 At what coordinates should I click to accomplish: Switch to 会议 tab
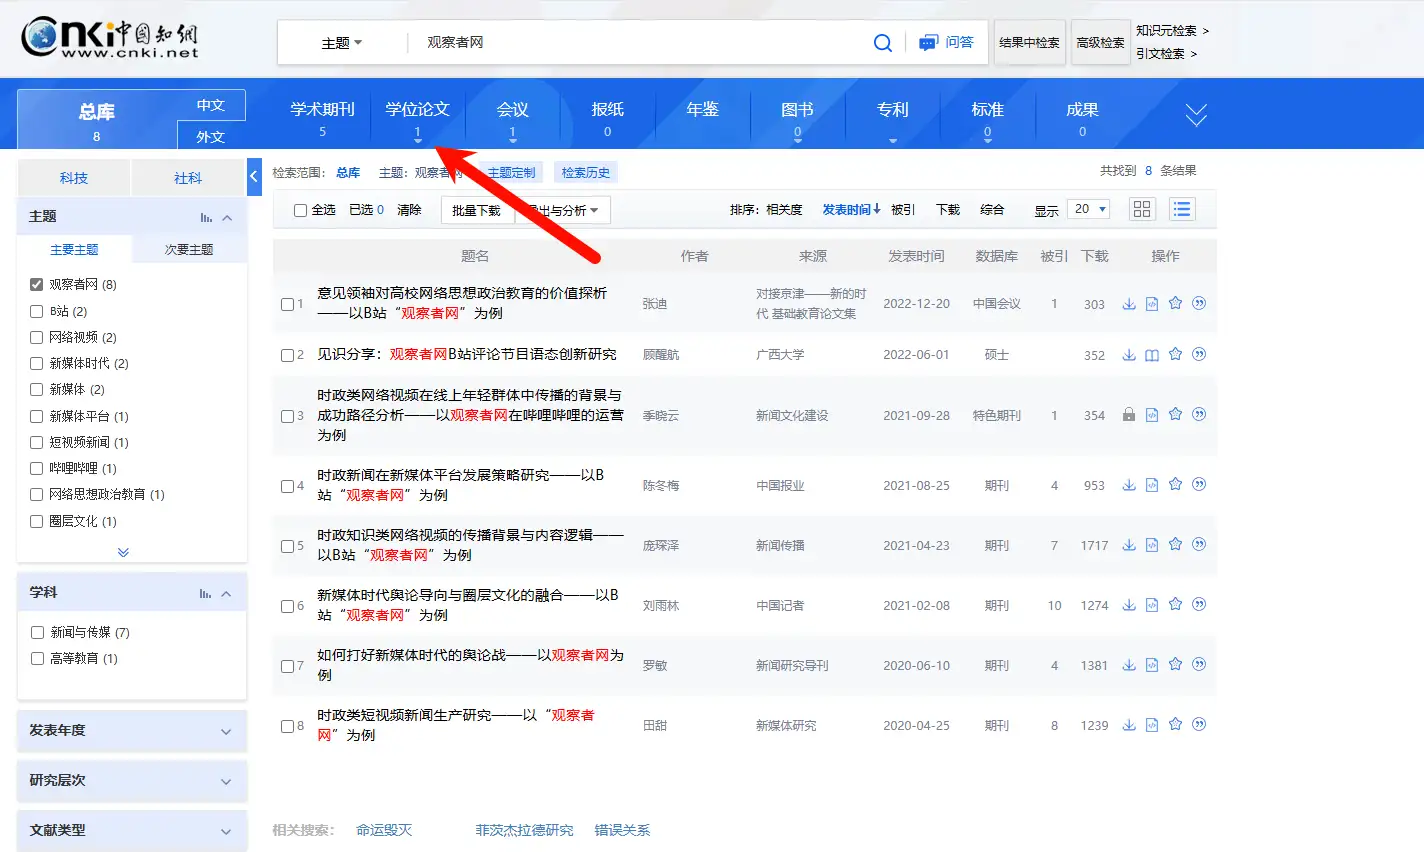(512, 116)
